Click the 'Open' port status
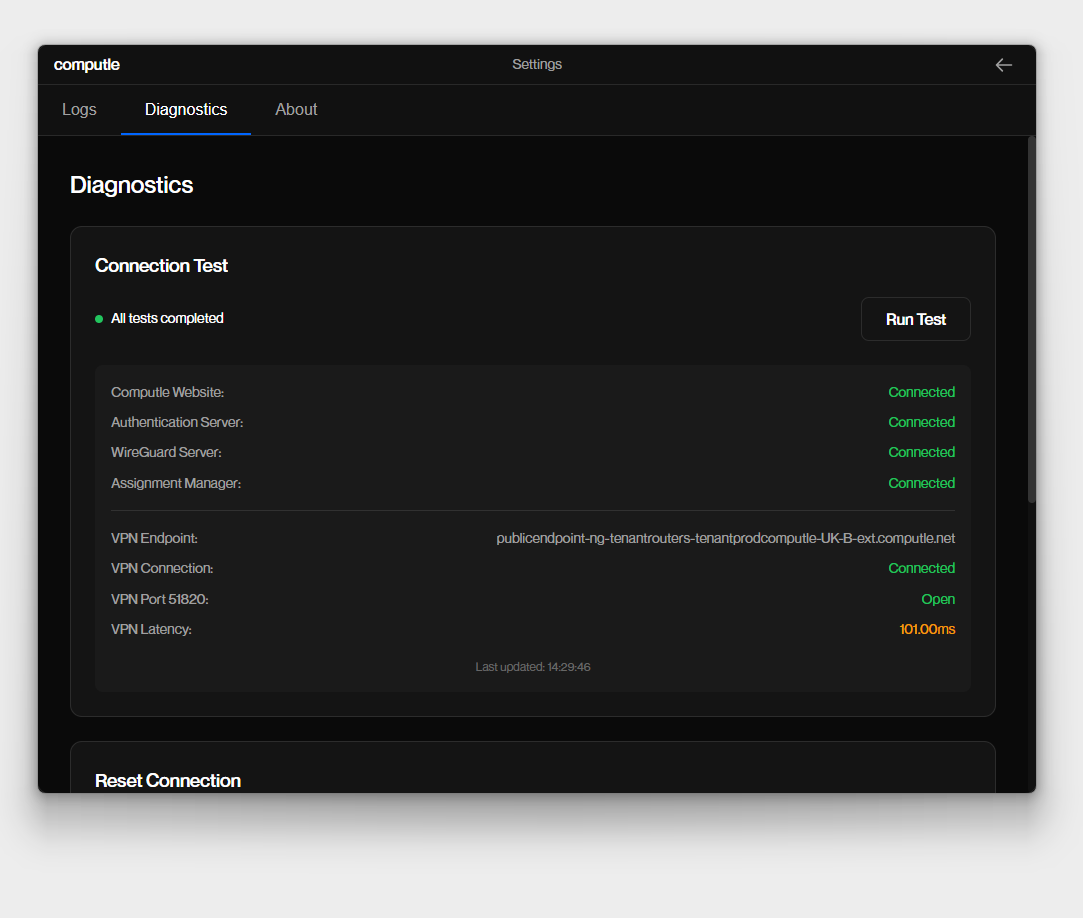The image size is (1083, 918). pos(938,600)
